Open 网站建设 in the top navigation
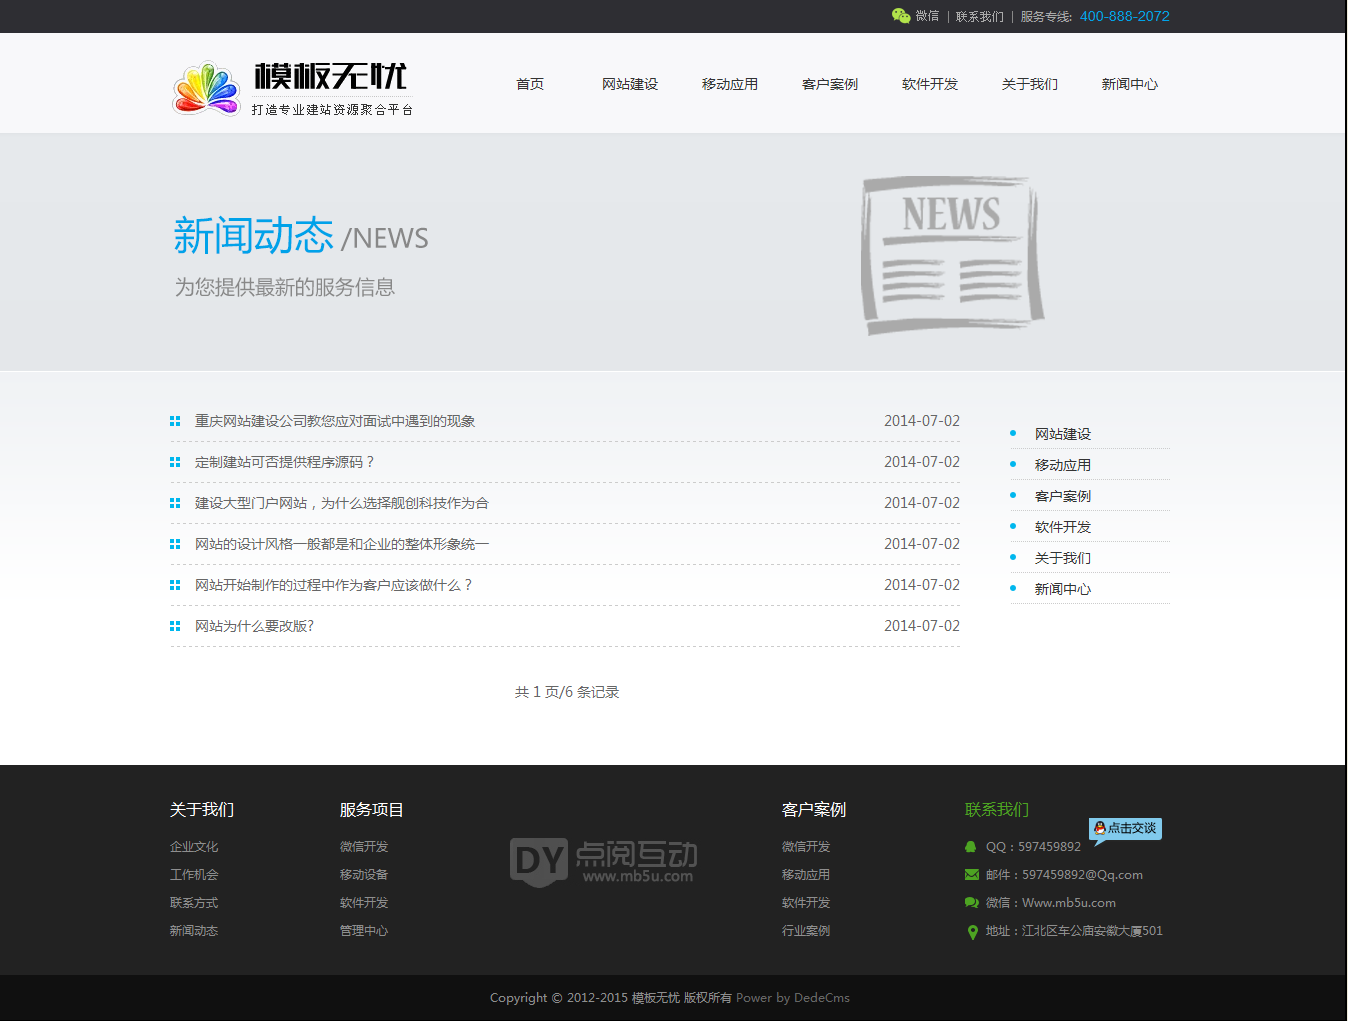 630,84
